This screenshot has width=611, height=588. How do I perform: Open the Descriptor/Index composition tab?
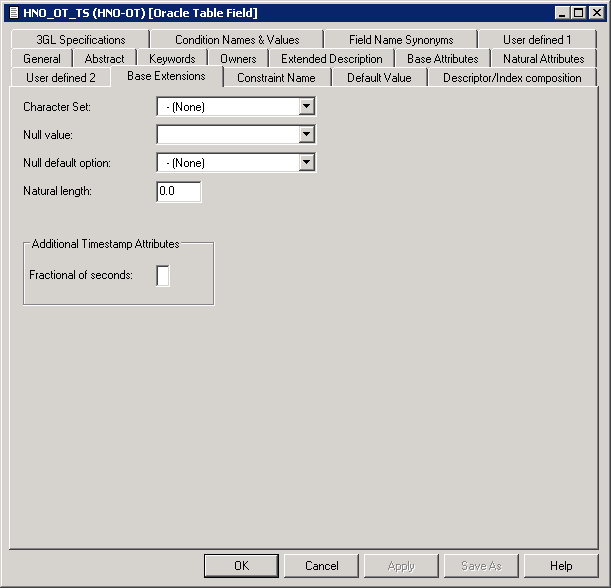[512, 78]
